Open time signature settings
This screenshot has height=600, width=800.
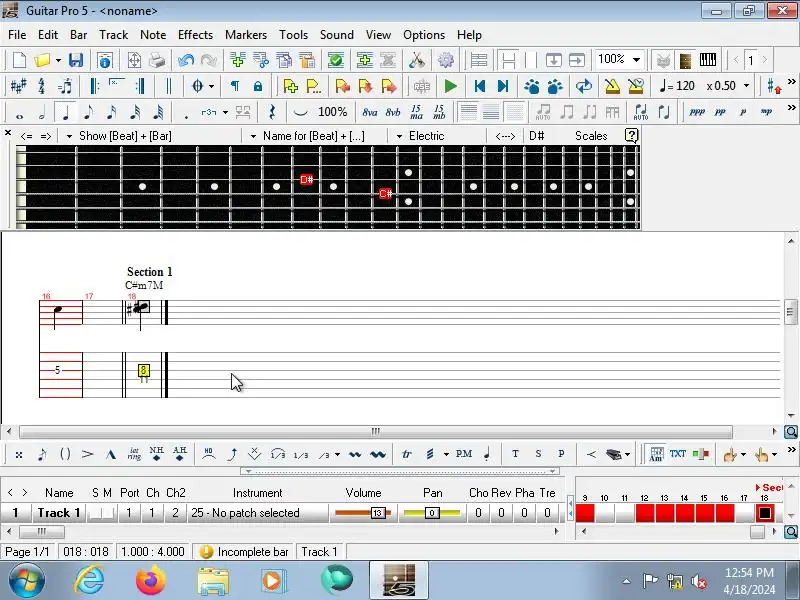point(41,86)
